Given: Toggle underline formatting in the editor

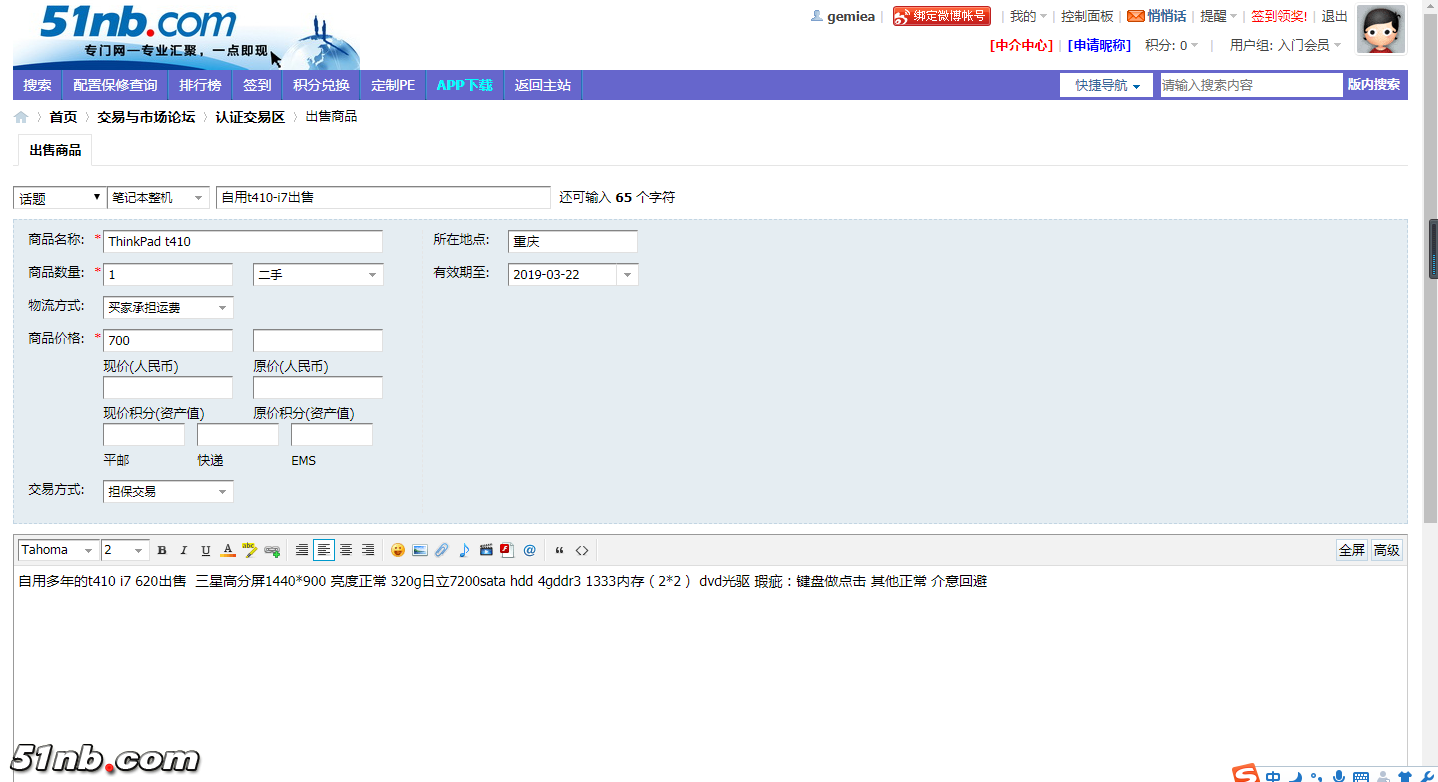Looking at the screenshot, I should (x=205, y=549).
